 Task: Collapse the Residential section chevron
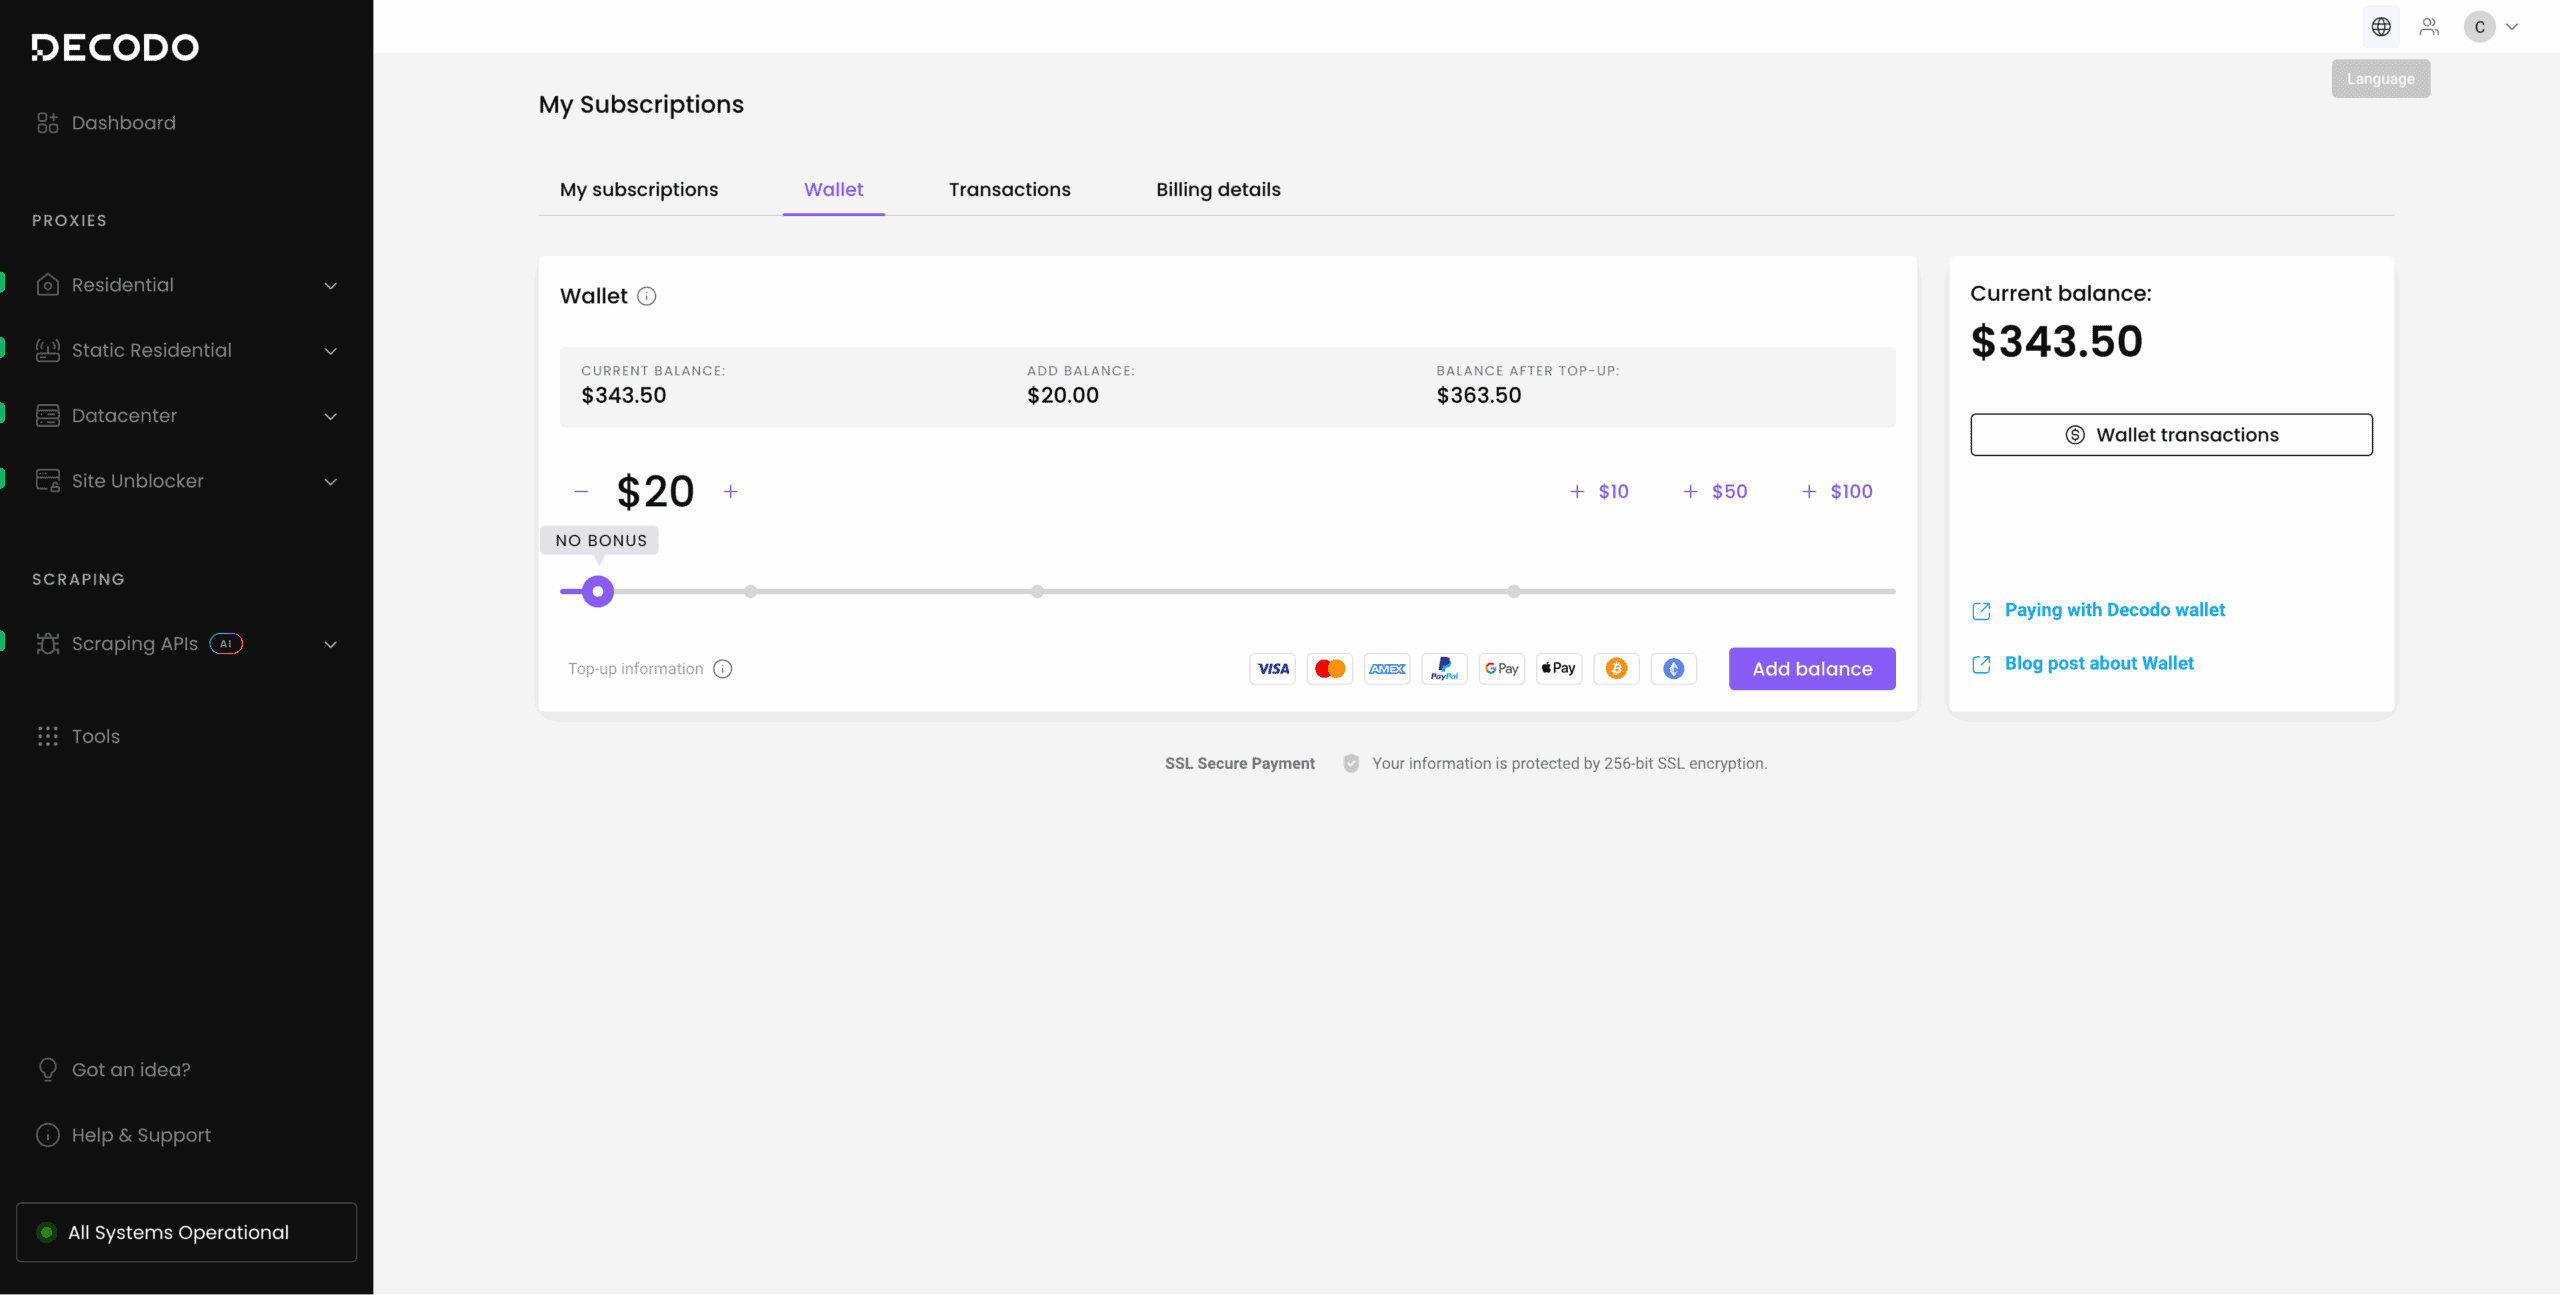pyautogui.click(x=330, y=285)
